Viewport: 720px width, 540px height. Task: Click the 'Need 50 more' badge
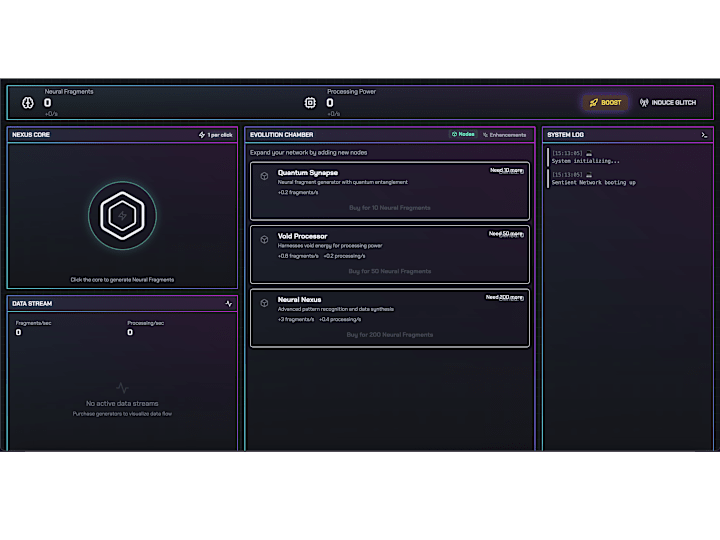[x=506, y=234]
